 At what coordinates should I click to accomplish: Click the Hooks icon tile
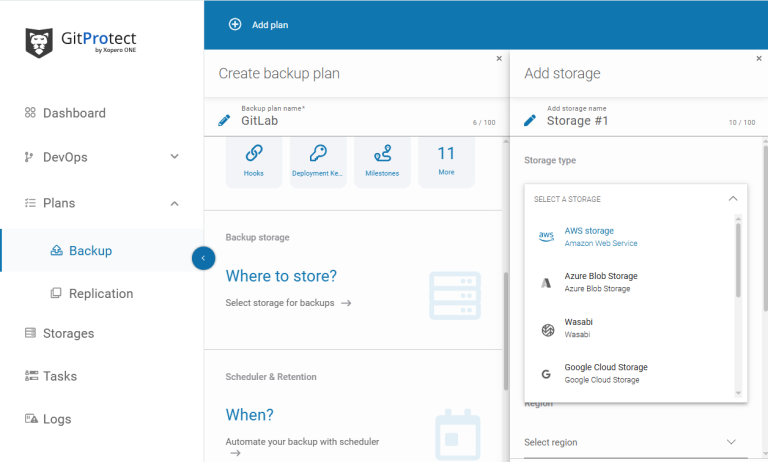(x=254, y=160)
